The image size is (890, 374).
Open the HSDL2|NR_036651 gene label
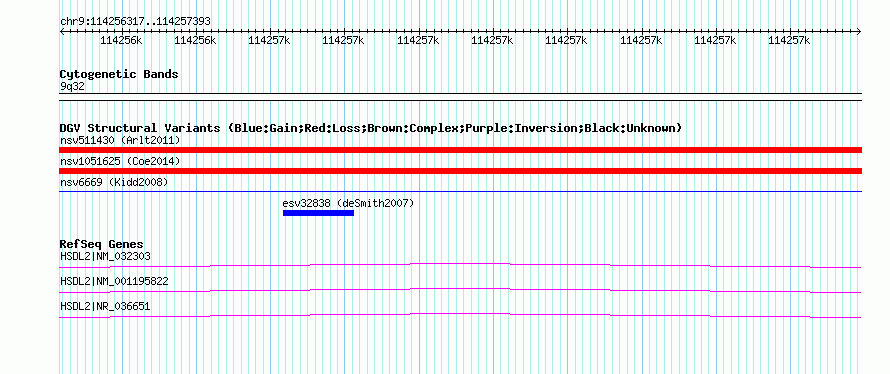pyautogui.click(x=105, y=306)
